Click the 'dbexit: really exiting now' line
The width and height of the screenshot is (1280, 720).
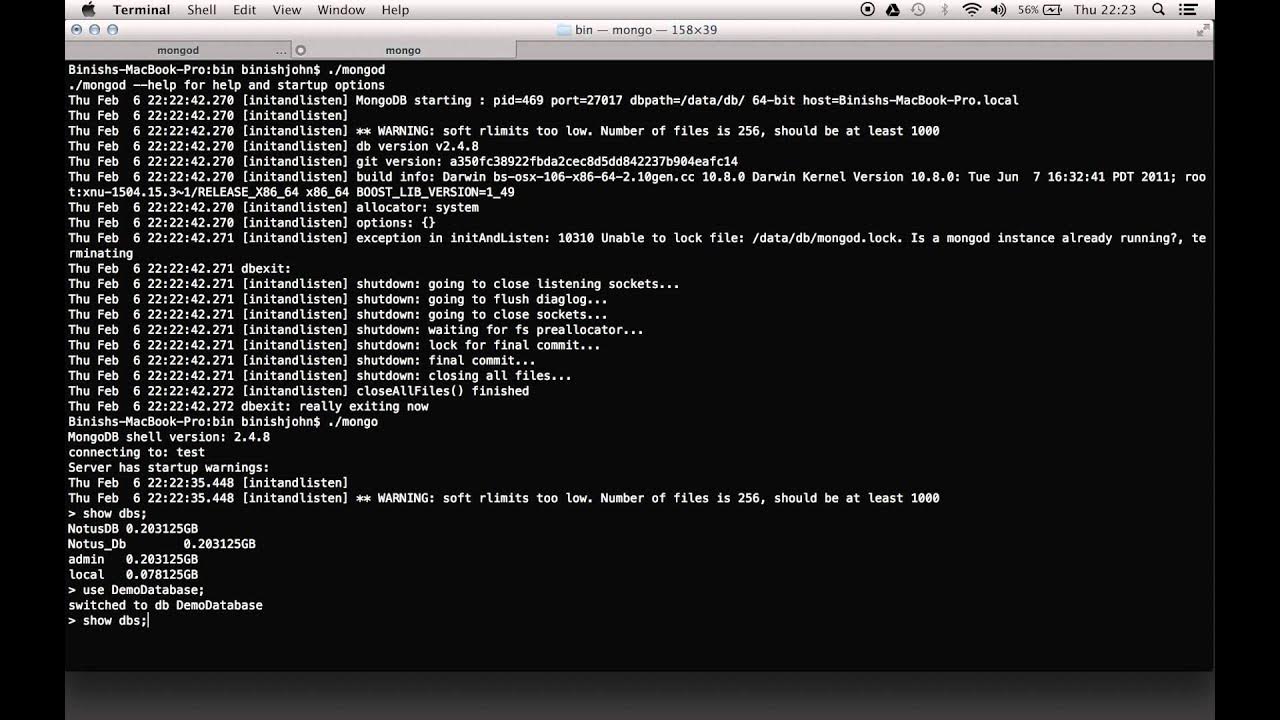coord(248,406)
